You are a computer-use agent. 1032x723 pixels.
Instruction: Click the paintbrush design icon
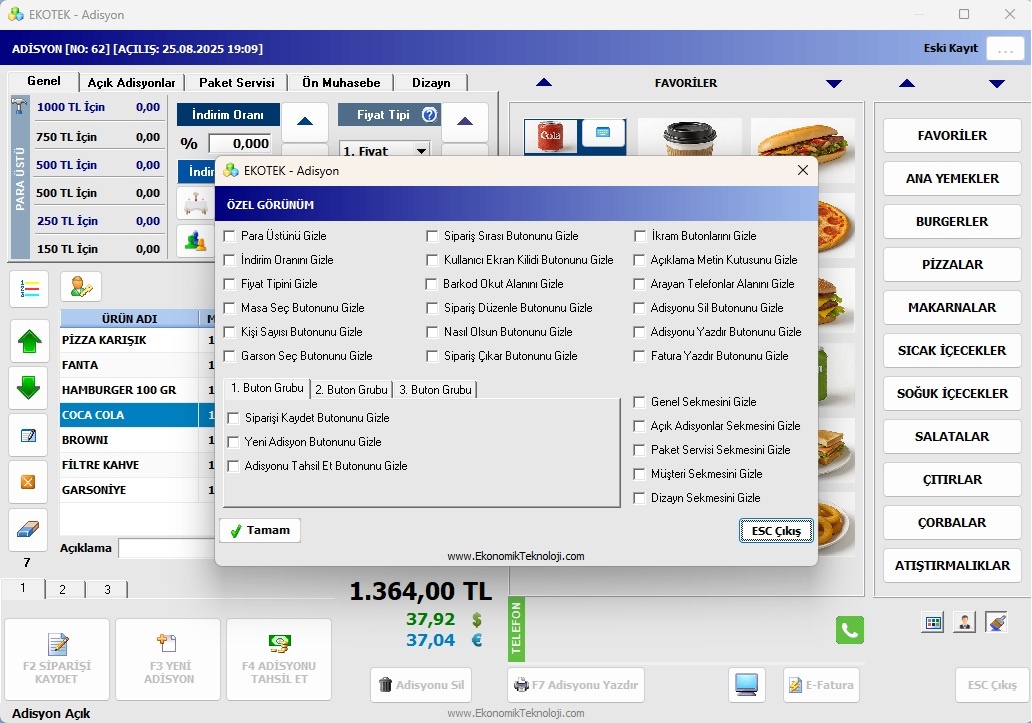996,622
